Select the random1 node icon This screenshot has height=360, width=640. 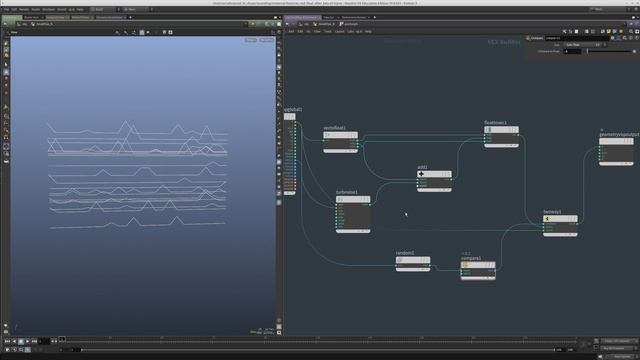point(400,260)
